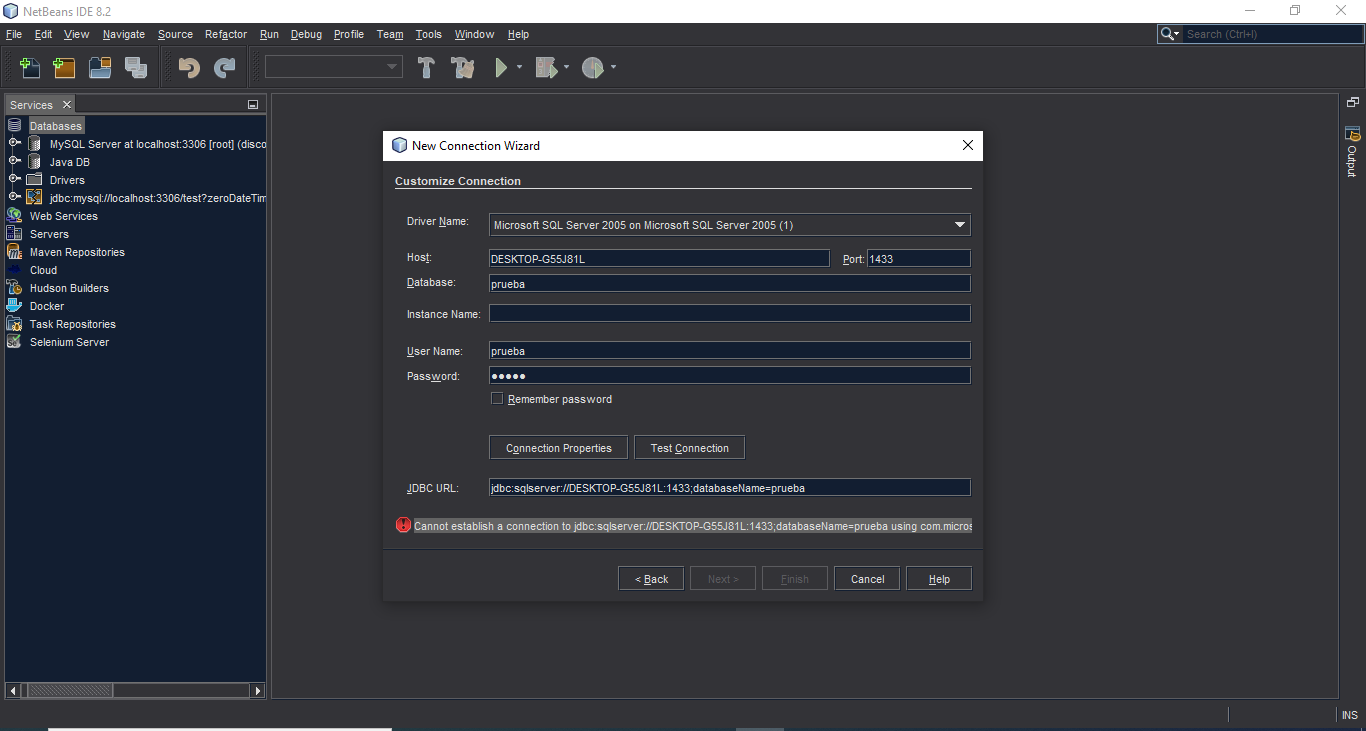
Task: Click the Databases node icon
Action: click(14, 126)
